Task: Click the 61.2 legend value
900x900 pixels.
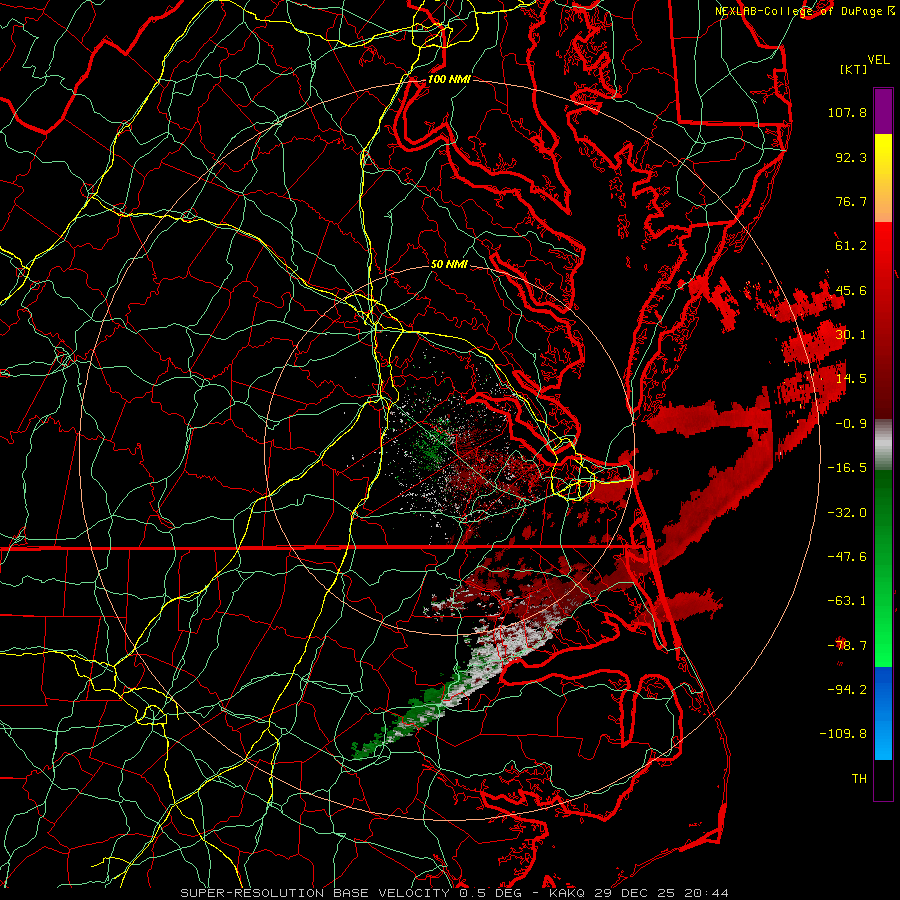Action: (x=851, y=246)
